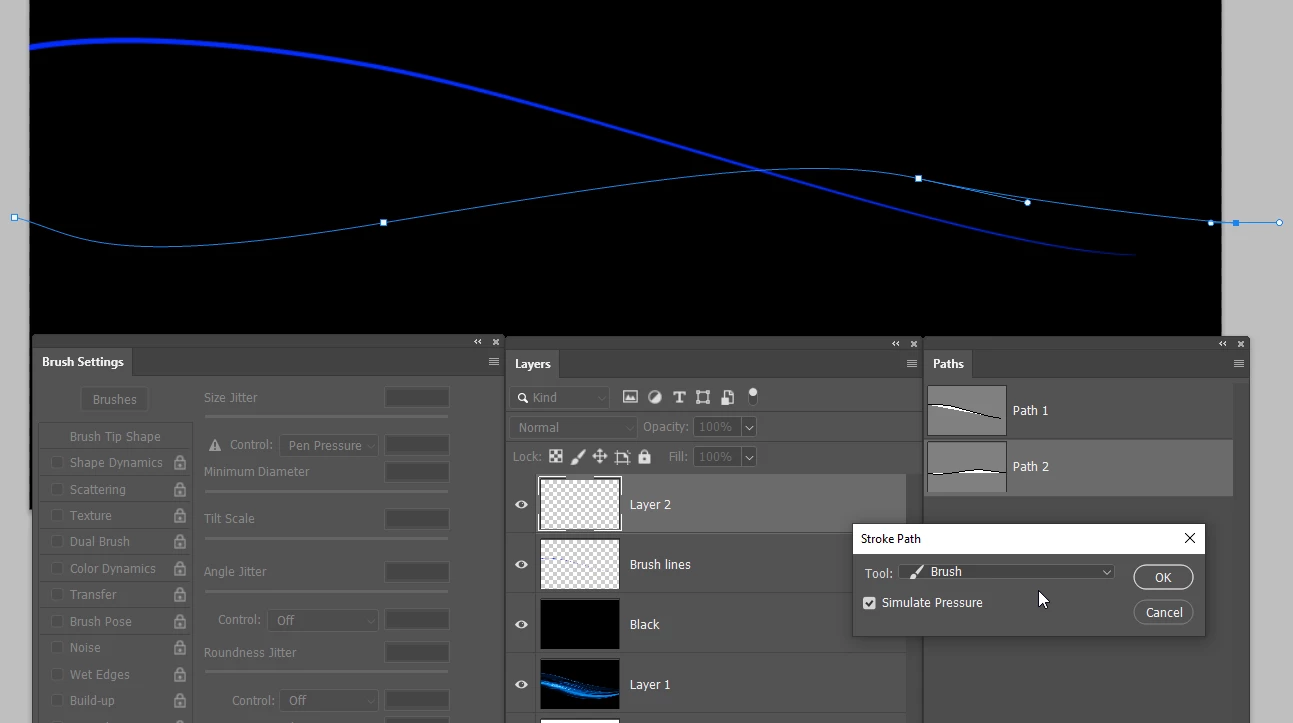Select Brush Tip Shape section
The image size is (1293, 723).
pos(115,436)
